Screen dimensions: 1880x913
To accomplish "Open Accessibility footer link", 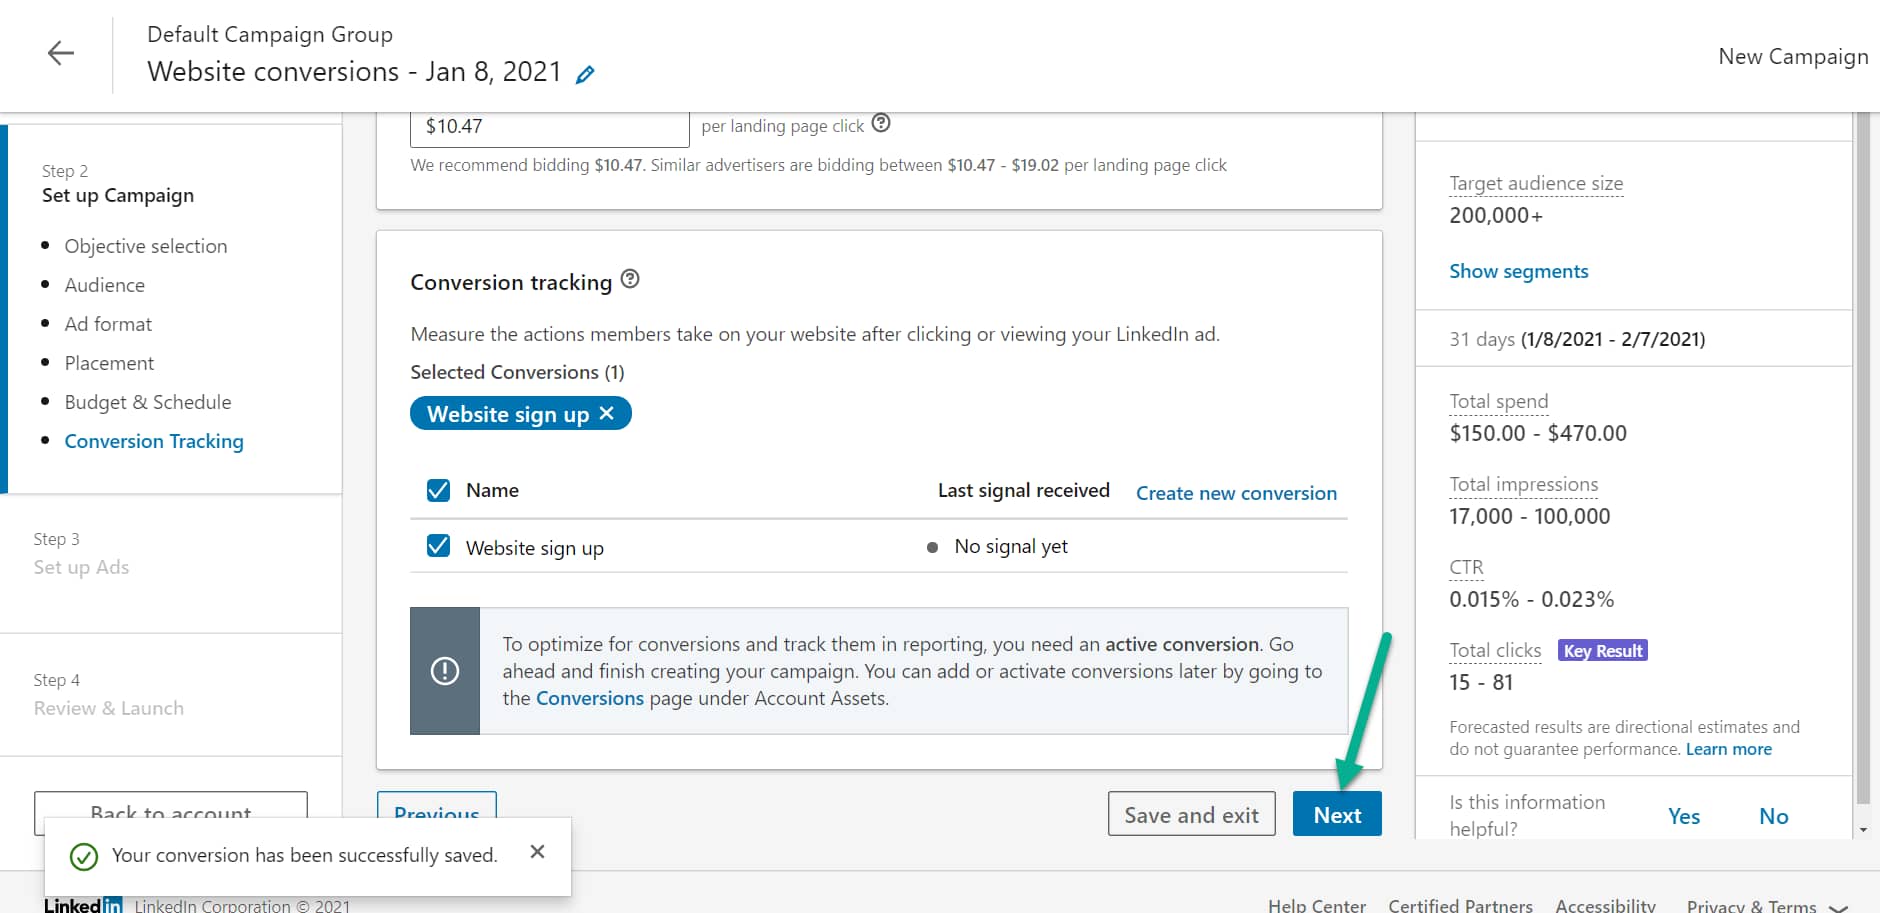I will (1605, 906).
